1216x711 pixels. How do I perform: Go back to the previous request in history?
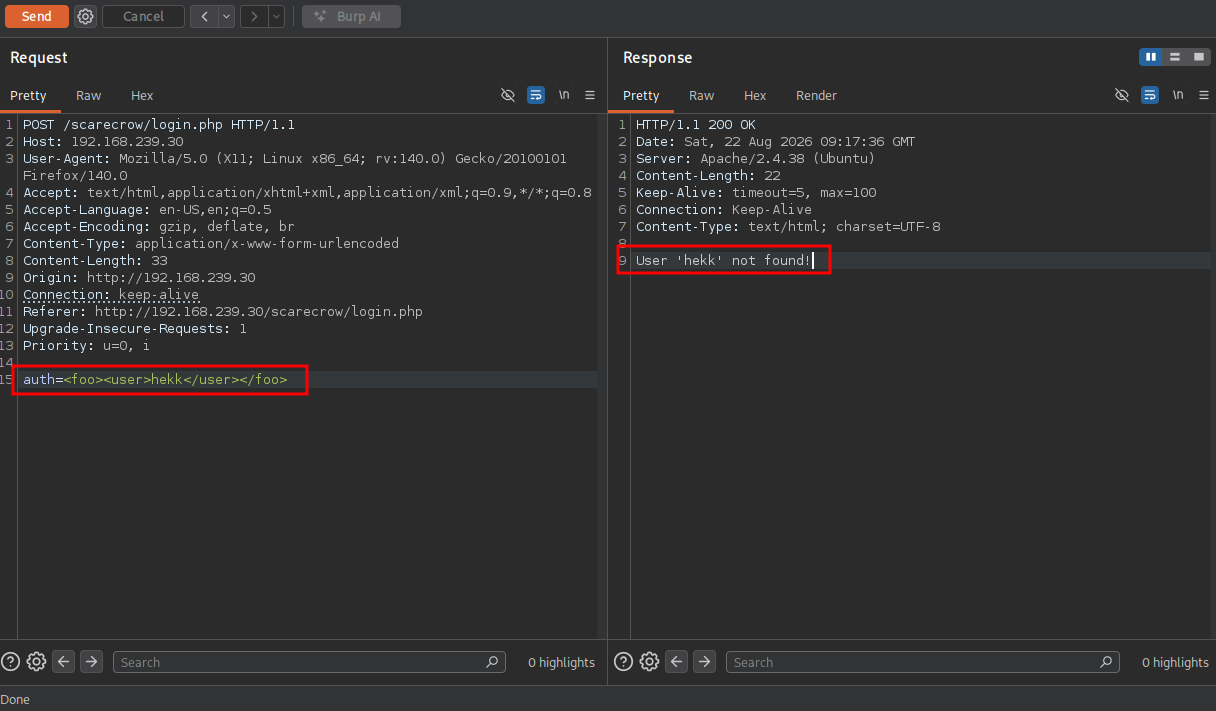click(x=204, y=16)
